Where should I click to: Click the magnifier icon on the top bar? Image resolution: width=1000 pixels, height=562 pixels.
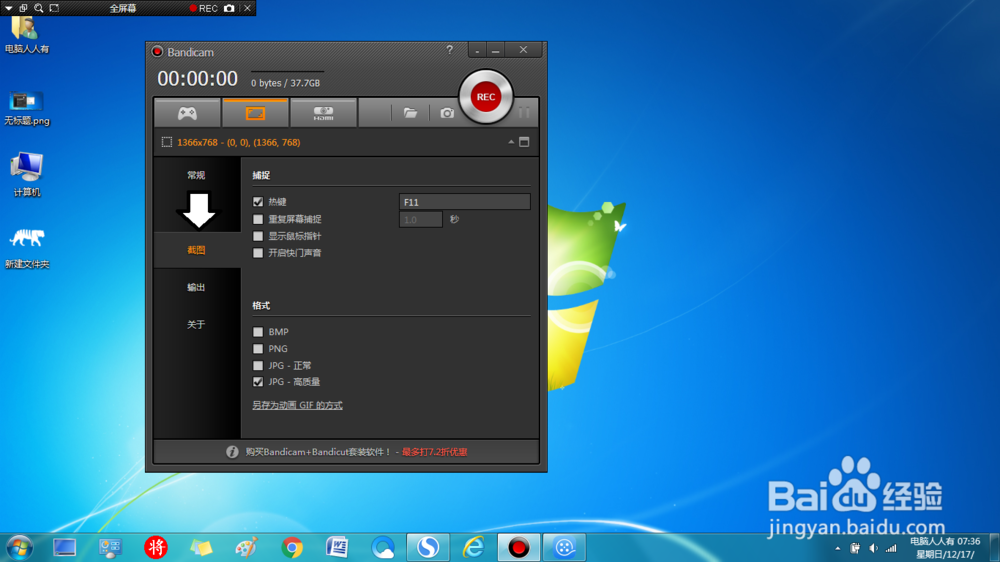click(39, 8)
